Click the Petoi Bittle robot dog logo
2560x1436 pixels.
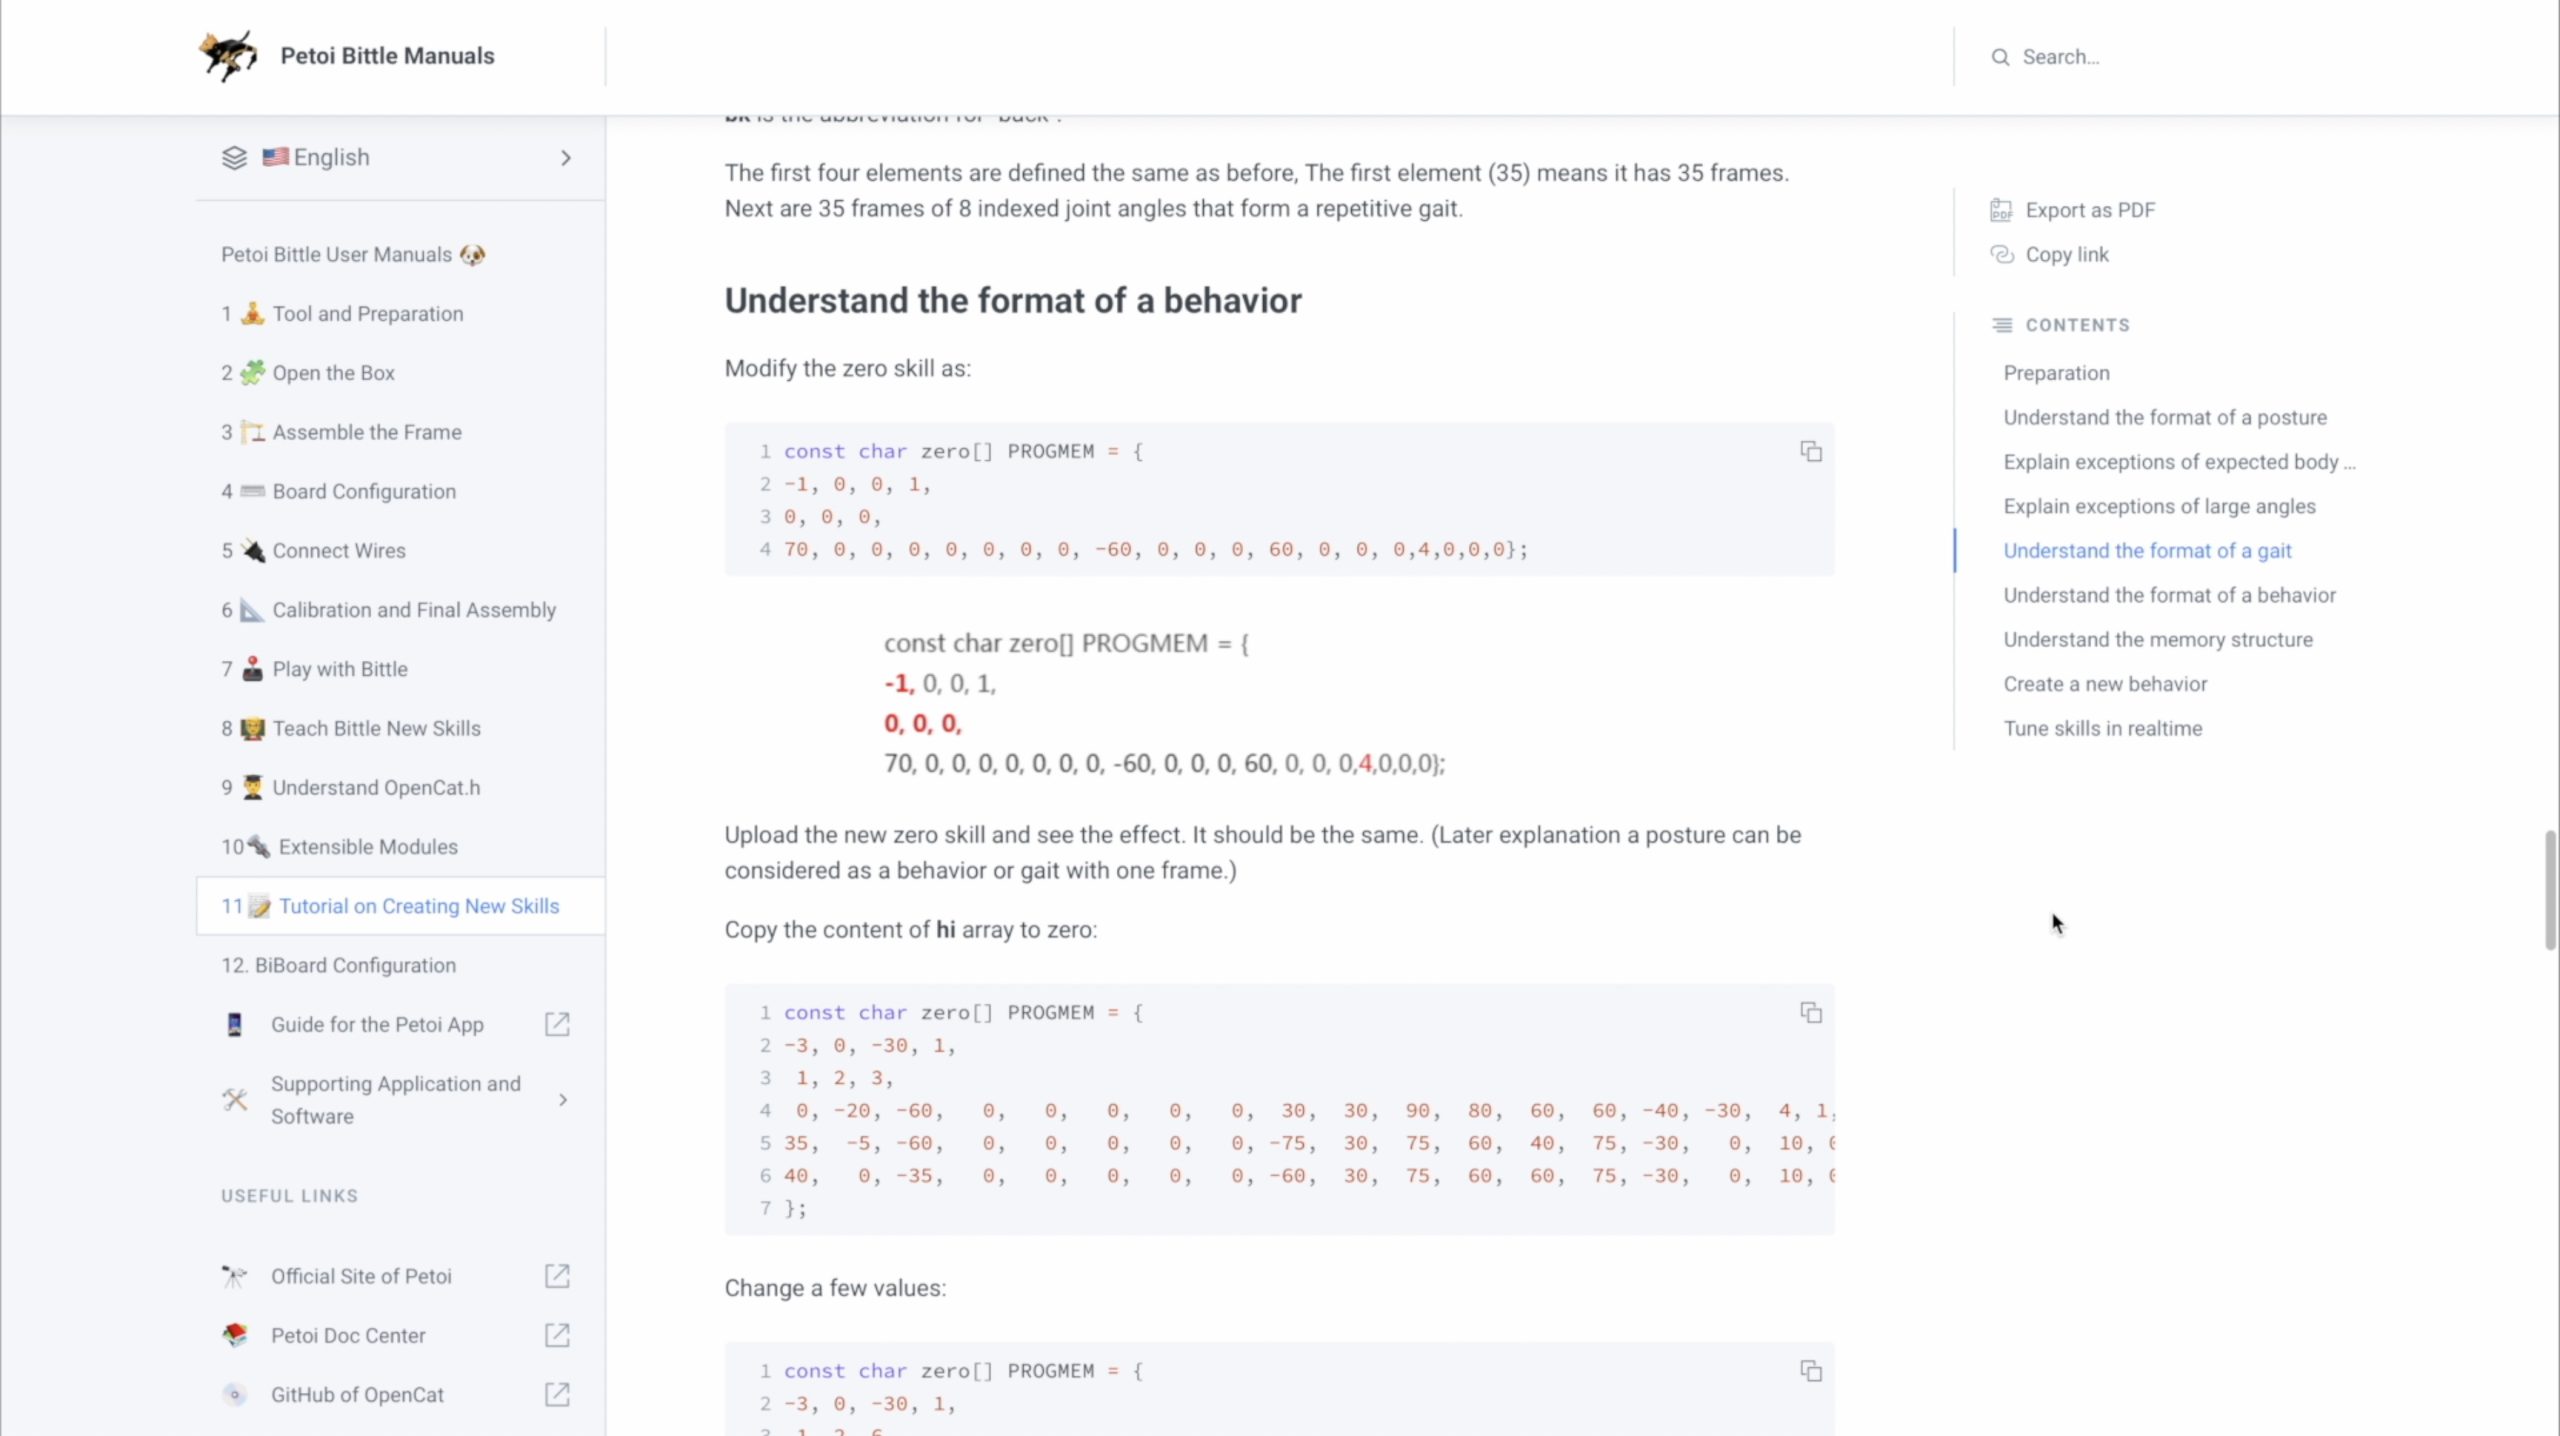[x=227, y=55]
